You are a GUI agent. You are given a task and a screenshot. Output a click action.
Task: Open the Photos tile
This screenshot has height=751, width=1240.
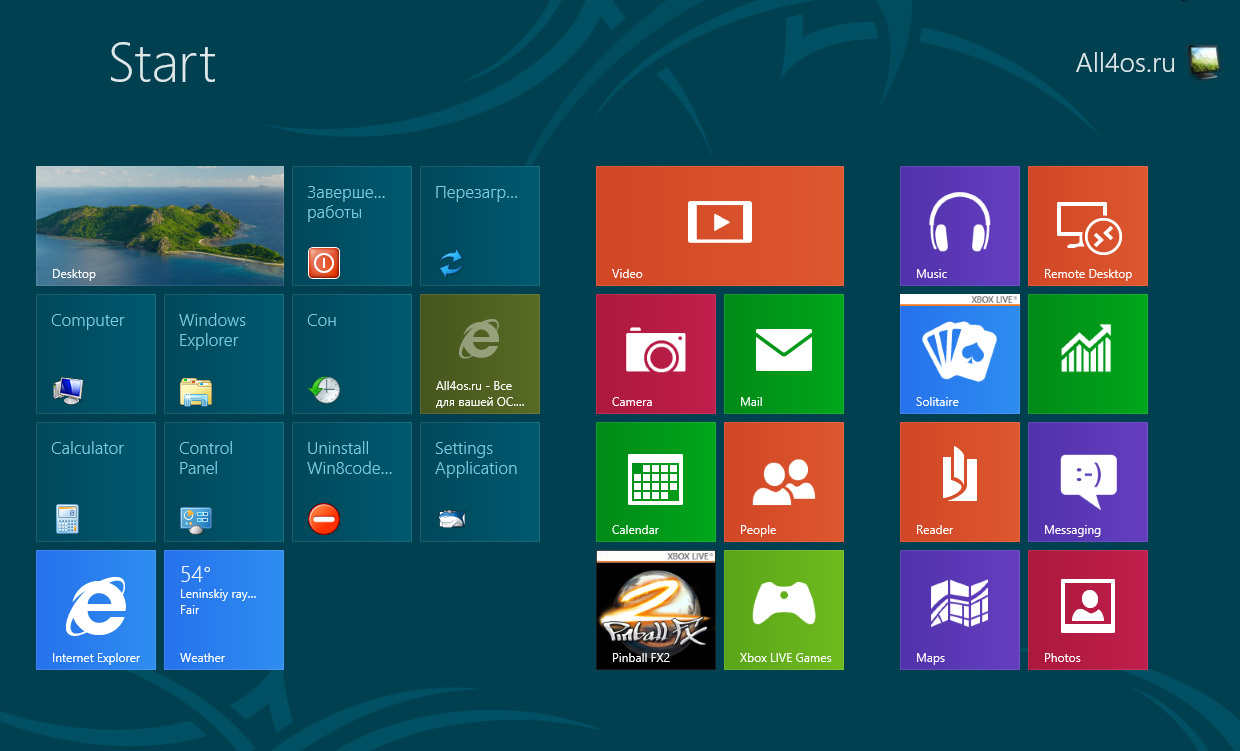pos(1088,610)
